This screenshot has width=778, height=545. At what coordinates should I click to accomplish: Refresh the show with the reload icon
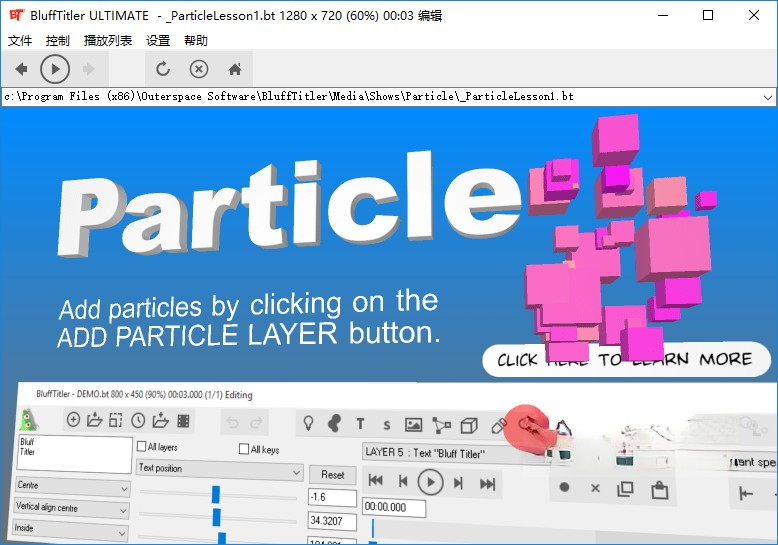pyautogui.click(x=163, y=69)
